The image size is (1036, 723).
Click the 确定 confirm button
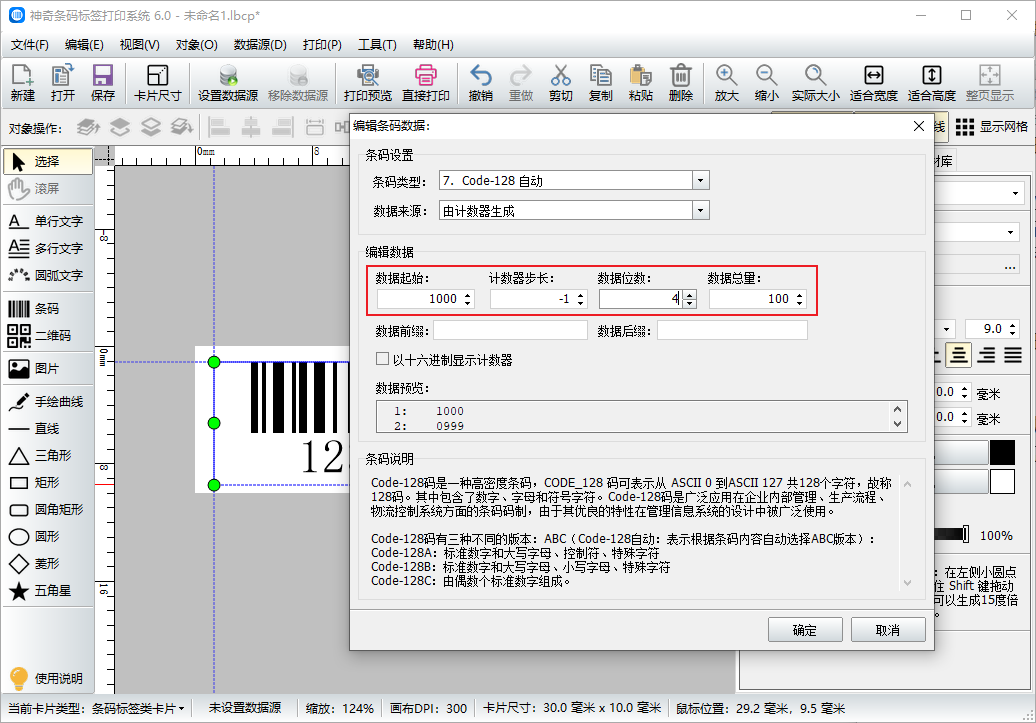tap(805, 630)
